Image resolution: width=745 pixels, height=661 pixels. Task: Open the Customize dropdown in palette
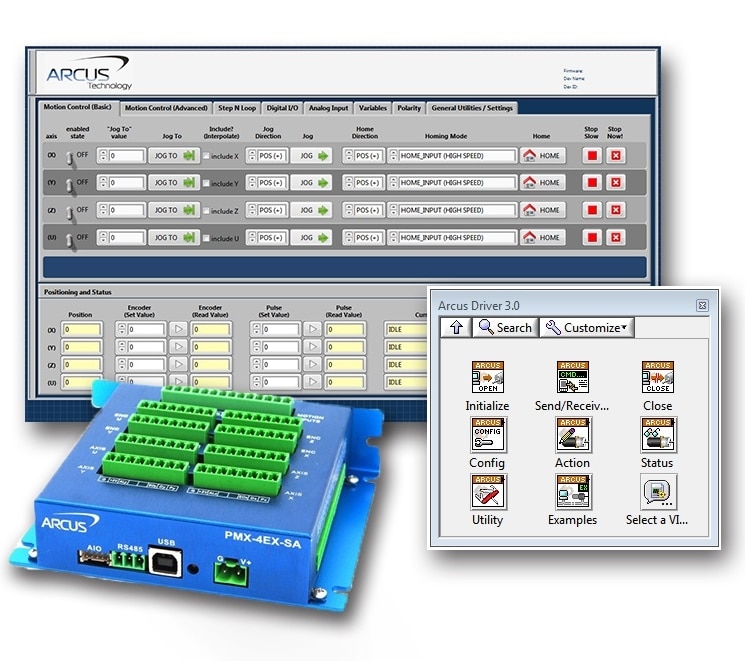(586, 327)
